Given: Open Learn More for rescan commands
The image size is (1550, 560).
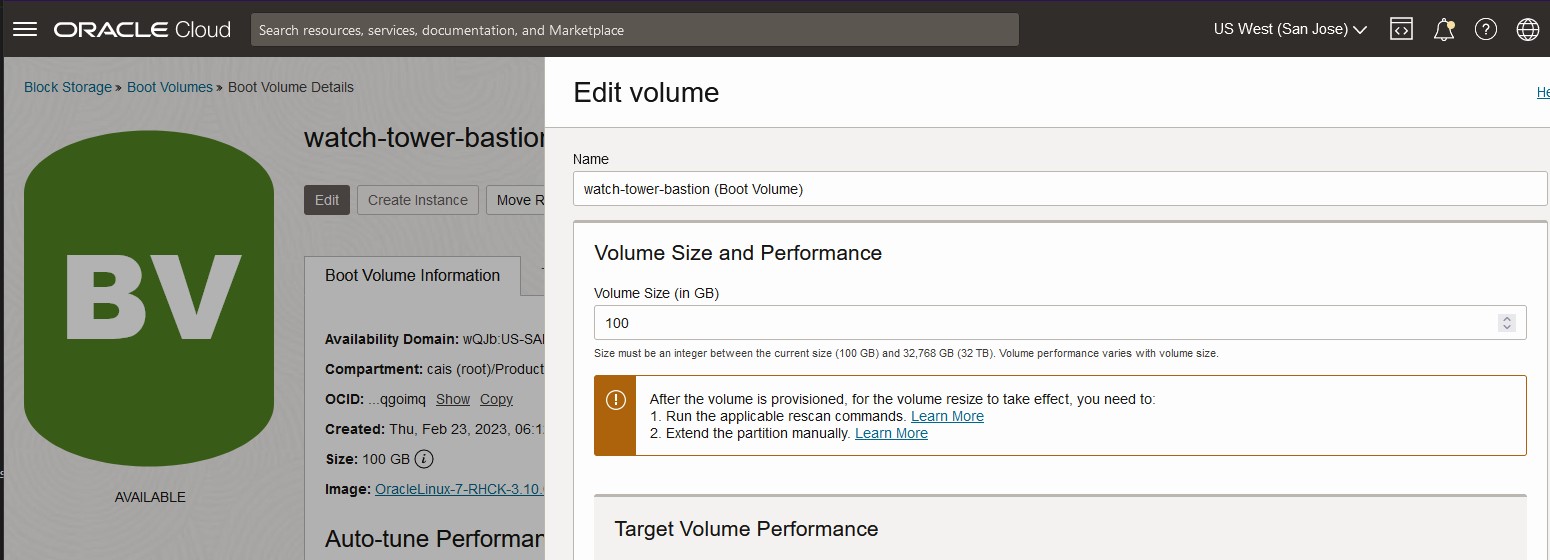Looking at the screenshot, I should [947, 416].
